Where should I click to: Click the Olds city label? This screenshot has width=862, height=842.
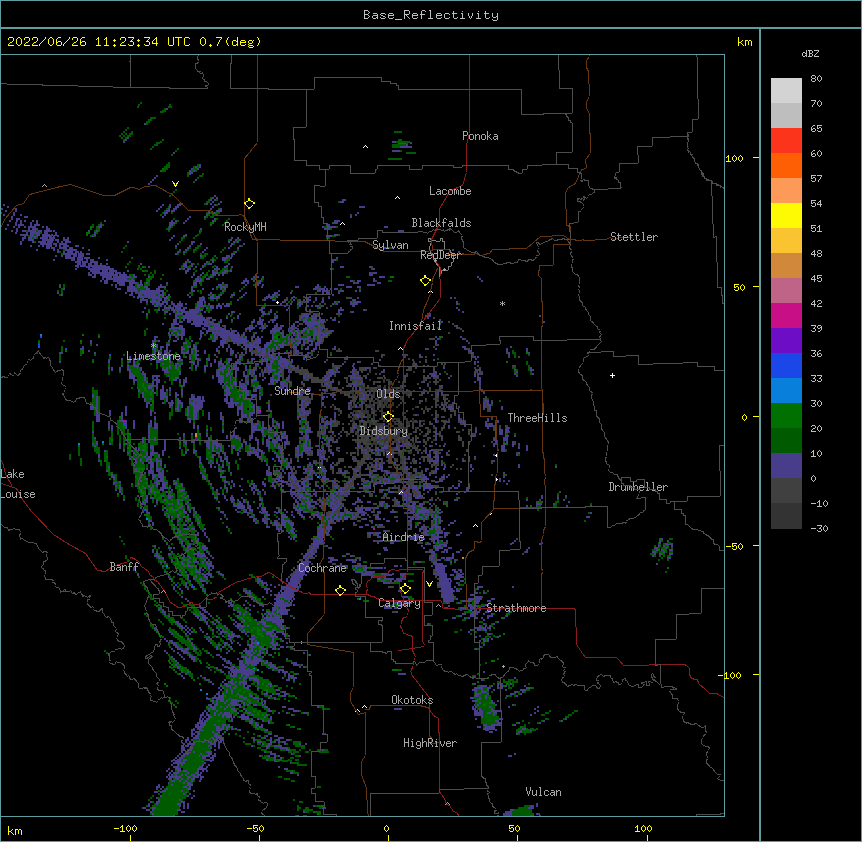[388, 394]
